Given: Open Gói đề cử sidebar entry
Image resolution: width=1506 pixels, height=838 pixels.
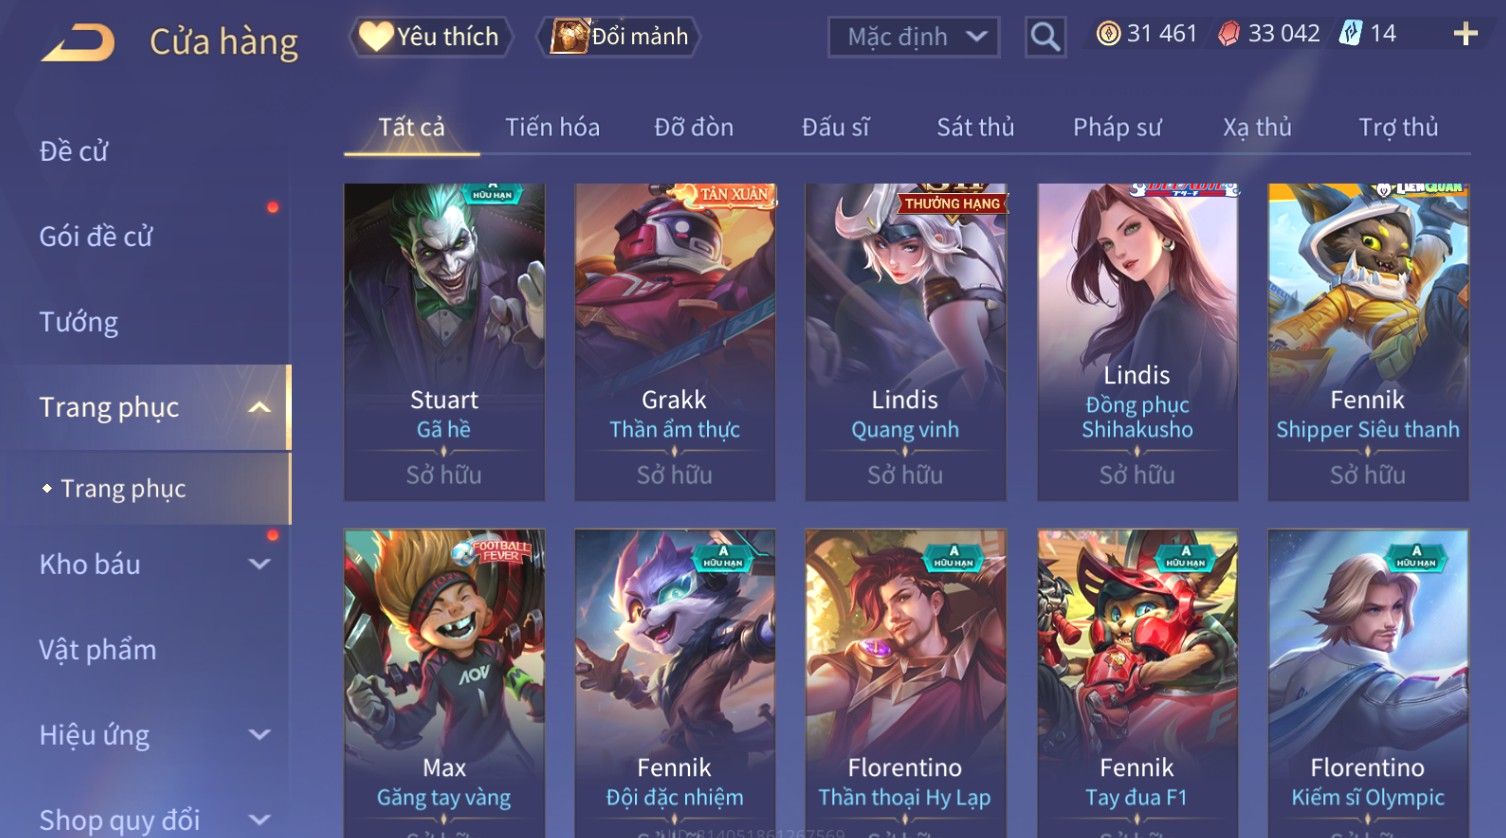Looking at the screenshot, I should coord(96,237).
